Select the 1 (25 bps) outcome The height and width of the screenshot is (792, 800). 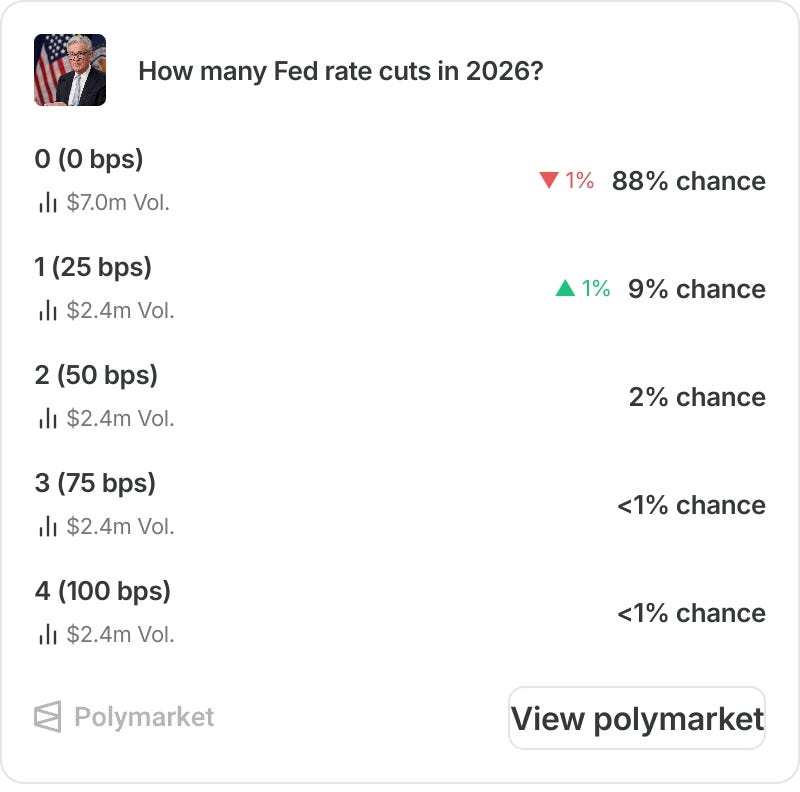93,267
